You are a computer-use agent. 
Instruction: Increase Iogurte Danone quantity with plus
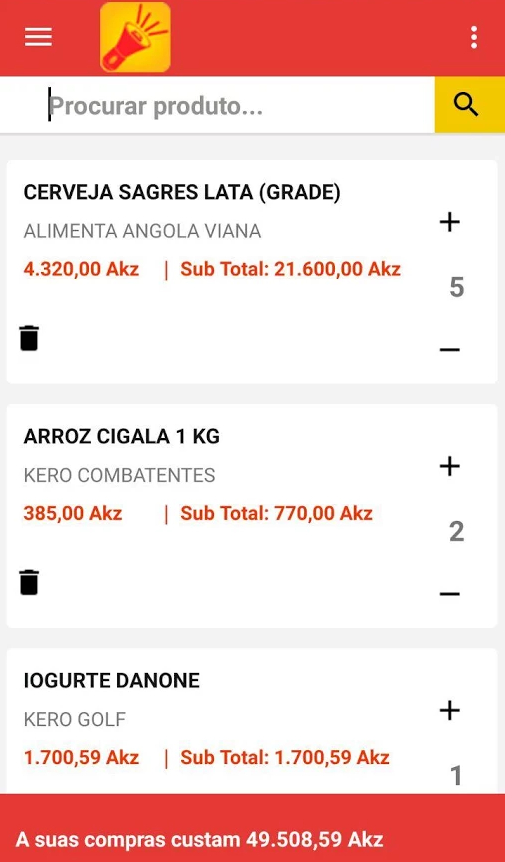click(x=449, y=711)
